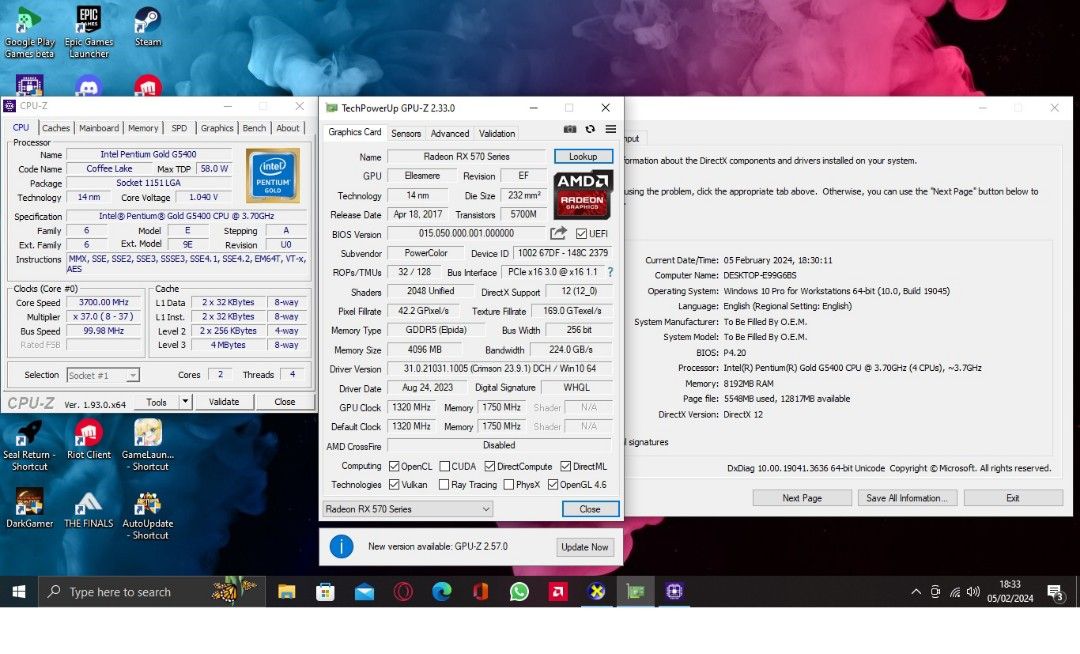1080x654 pixels.
Task: Click Next Page in DirectX Diagnostic Tool
Action: point(802,498)
